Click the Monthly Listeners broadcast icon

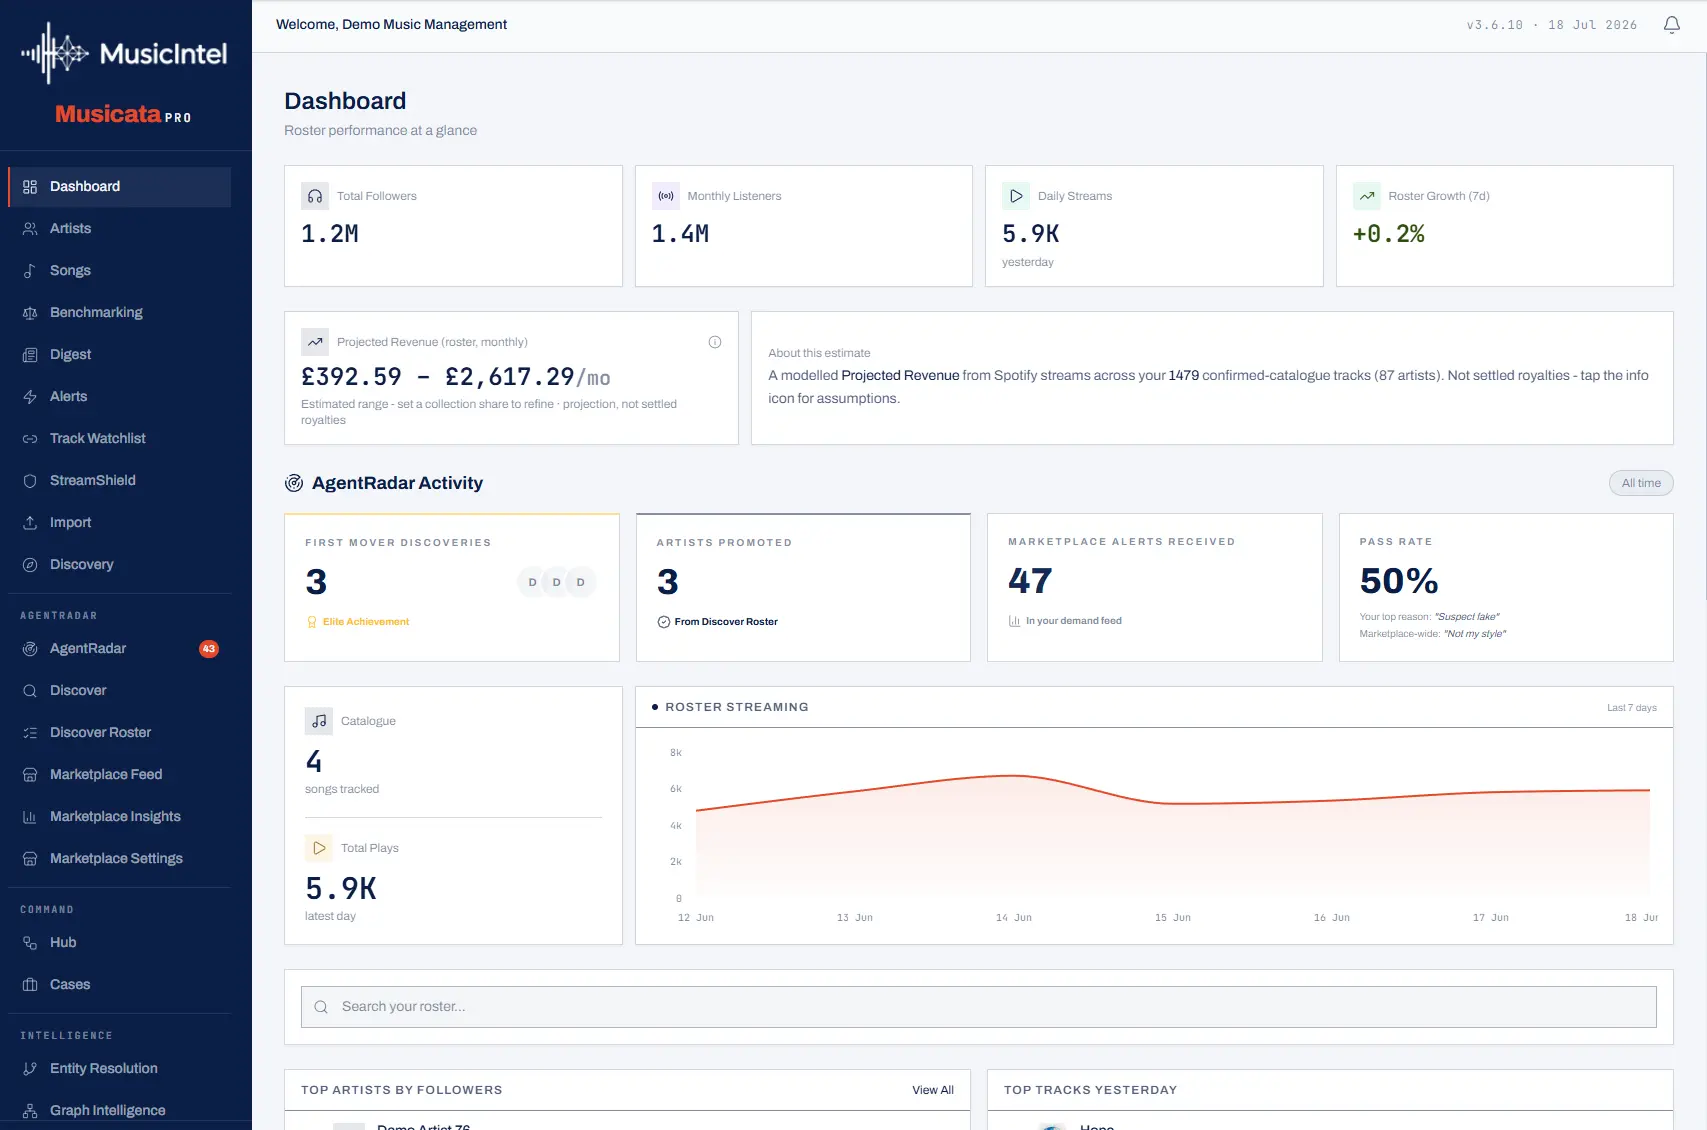pyautogui.click(x=666, y=196)
